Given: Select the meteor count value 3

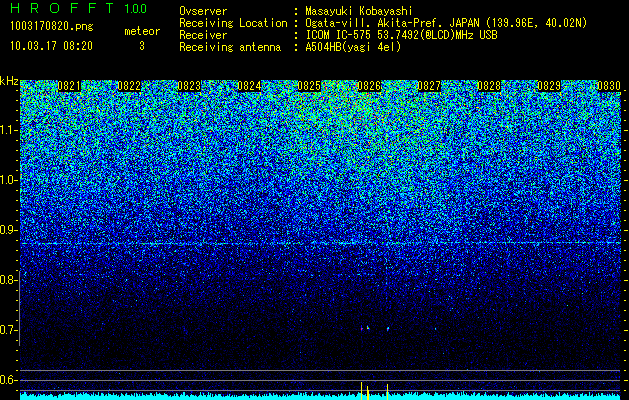Looking at the screenshot, I should tap(142, 46).
